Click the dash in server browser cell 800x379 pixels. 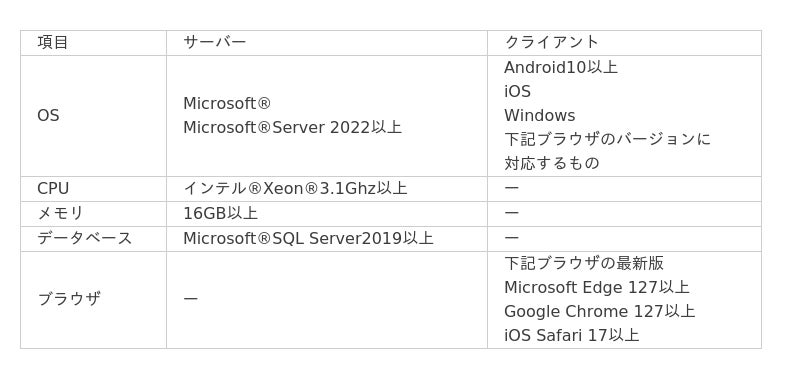pyautogui.click(x=190, y=299)
